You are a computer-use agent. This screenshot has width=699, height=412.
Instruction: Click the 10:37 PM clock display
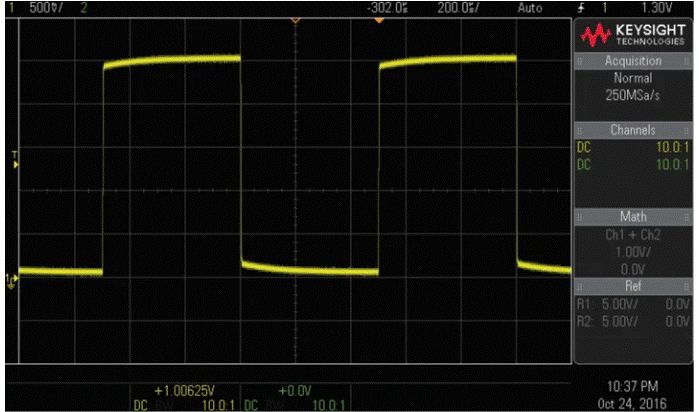(633, 385)
